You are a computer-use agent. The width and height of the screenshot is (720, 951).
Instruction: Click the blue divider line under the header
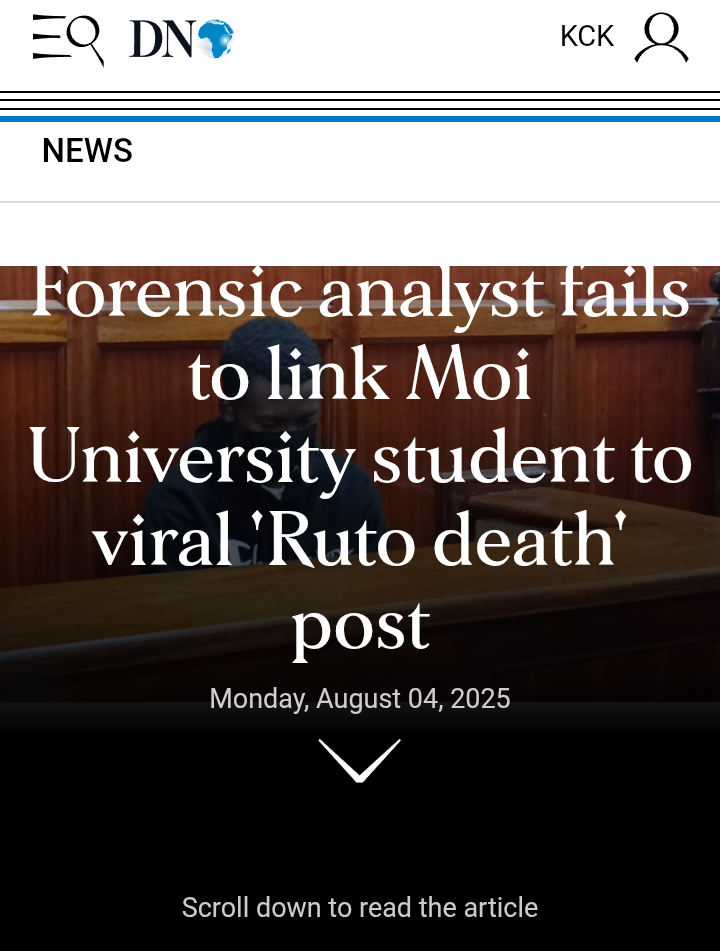pyautogui.click(x=360, y=118)
